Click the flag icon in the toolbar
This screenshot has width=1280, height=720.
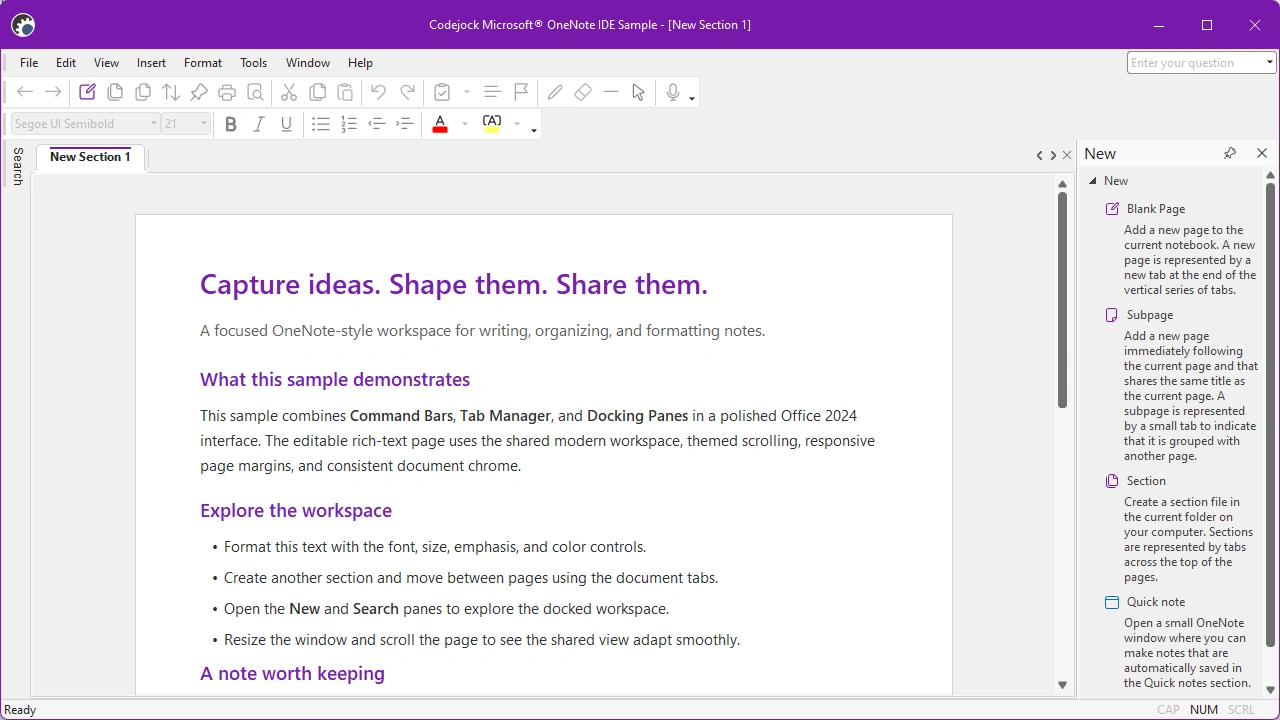(x=521, y=93)
